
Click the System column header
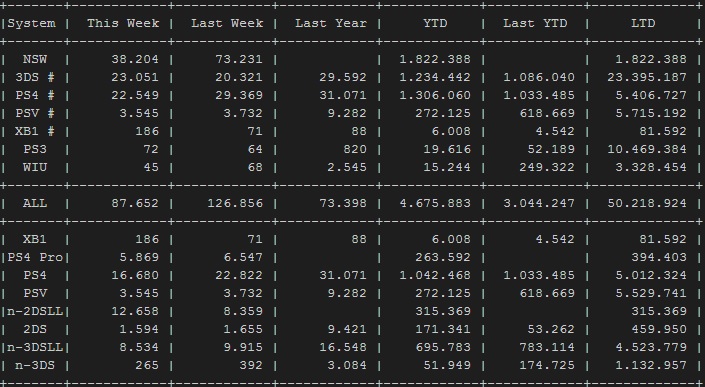click(31, 23)
